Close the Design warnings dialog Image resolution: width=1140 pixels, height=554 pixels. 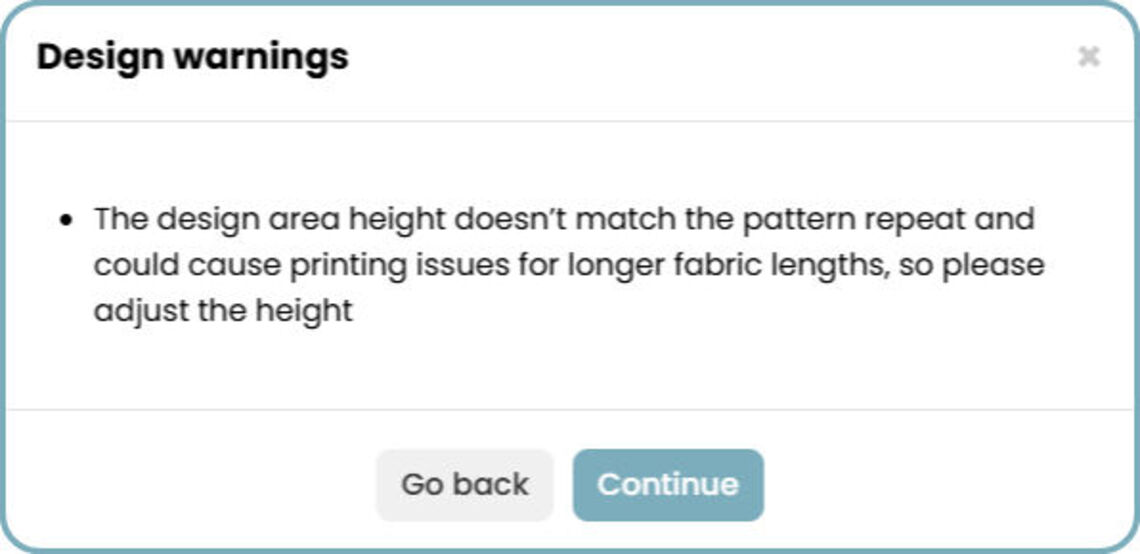click(x=1088, y=57)
